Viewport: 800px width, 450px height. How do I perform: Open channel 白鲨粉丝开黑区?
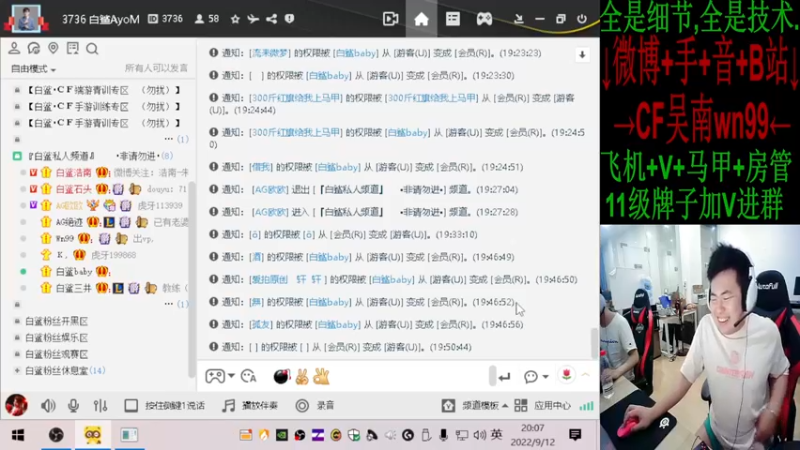coord(56,321)
